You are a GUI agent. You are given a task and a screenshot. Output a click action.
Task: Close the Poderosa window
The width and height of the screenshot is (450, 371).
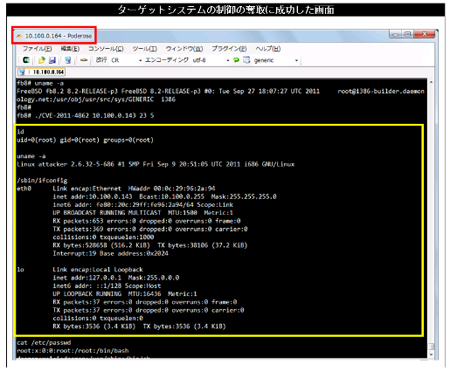point(424,34)
